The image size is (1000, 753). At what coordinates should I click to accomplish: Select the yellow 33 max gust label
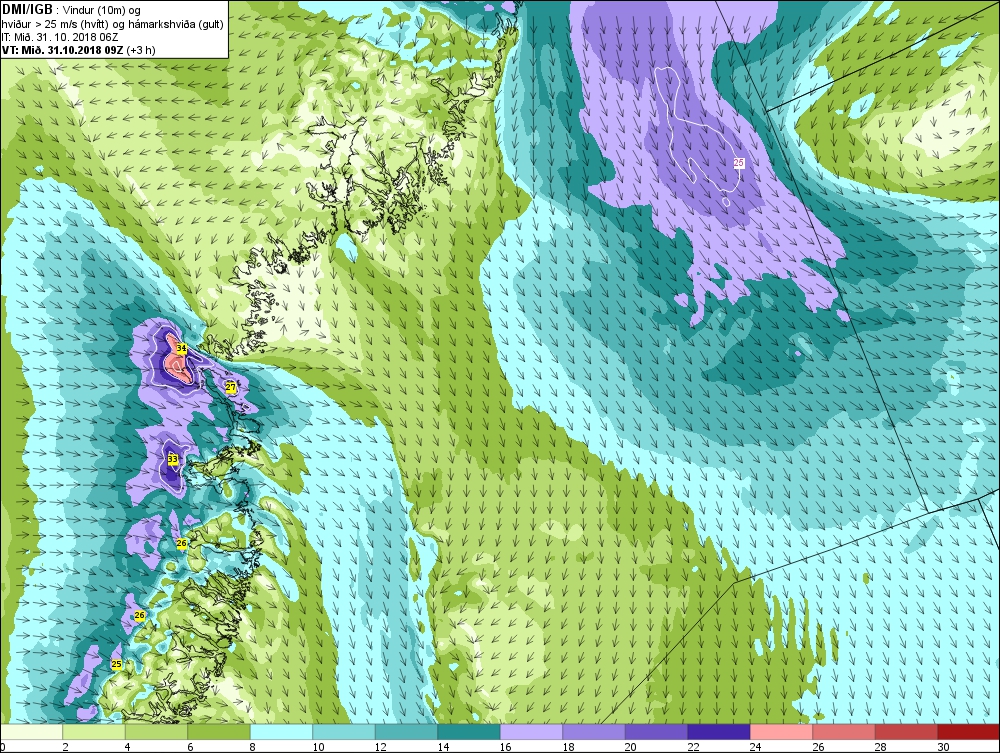173,459
